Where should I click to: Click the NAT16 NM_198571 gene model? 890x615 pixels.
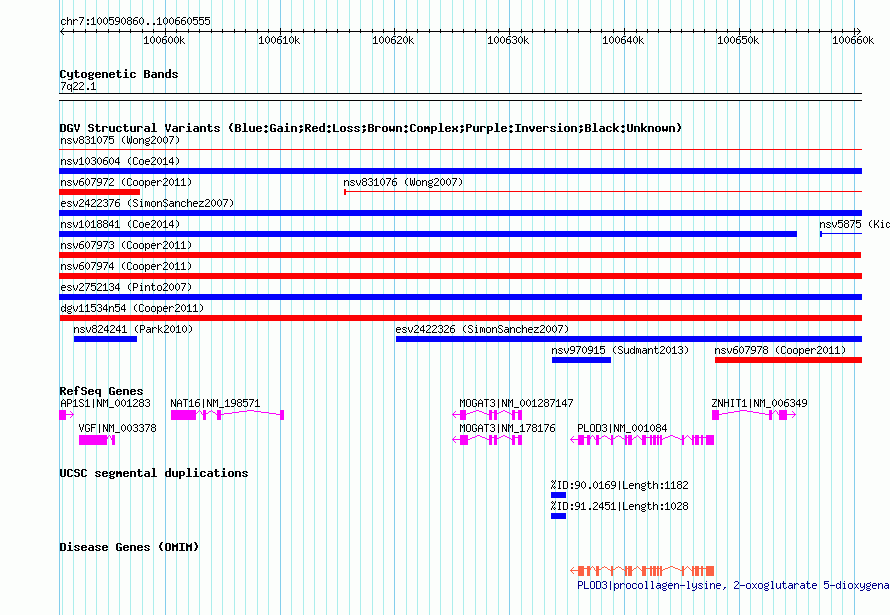pos(227,414)
